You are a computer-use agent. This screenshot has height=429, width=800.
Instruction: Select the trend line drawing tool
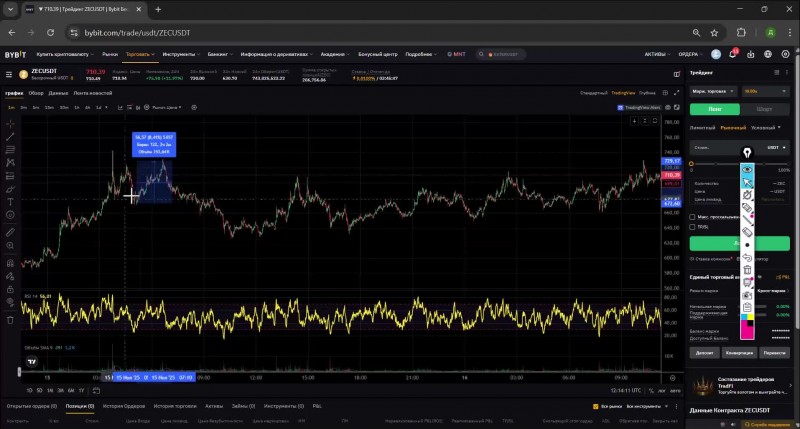10,136
